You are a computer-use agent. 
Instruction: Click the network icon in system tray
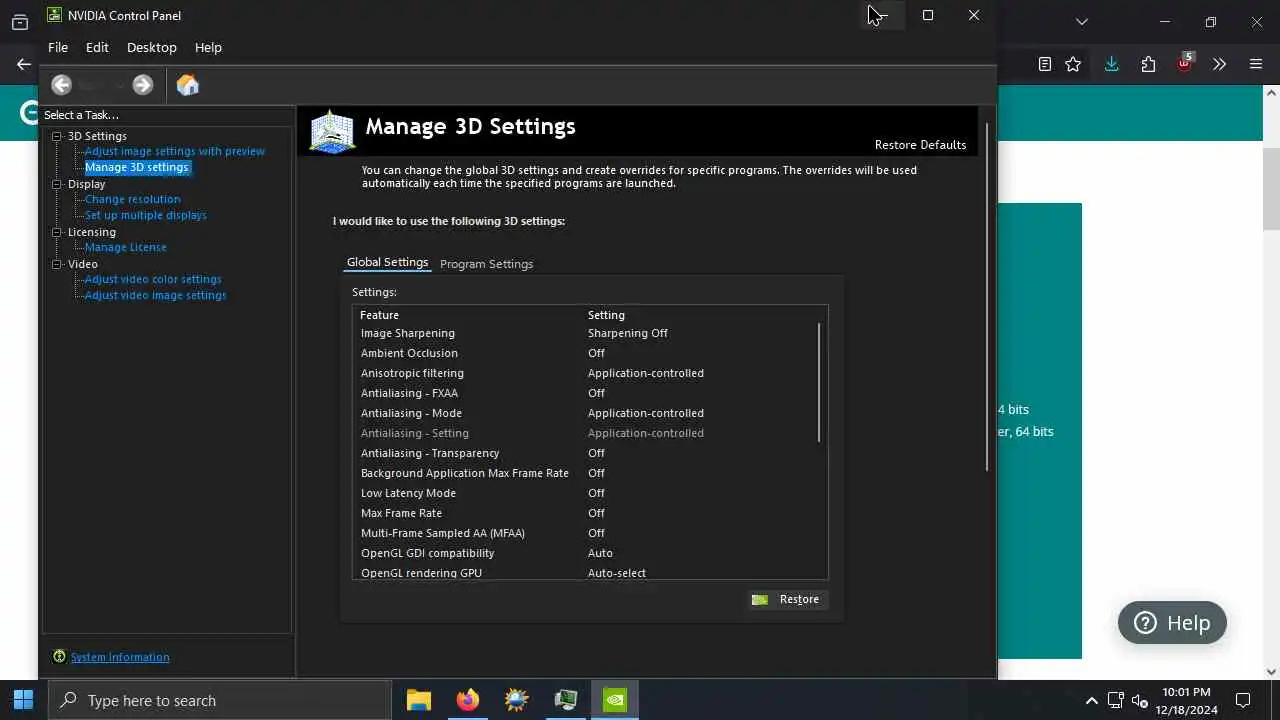click(1116, 700)
